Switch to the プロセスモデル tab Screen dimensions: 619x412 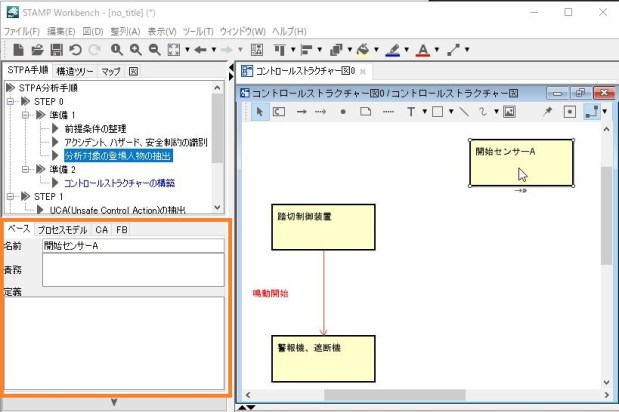(x=63, y=229)
